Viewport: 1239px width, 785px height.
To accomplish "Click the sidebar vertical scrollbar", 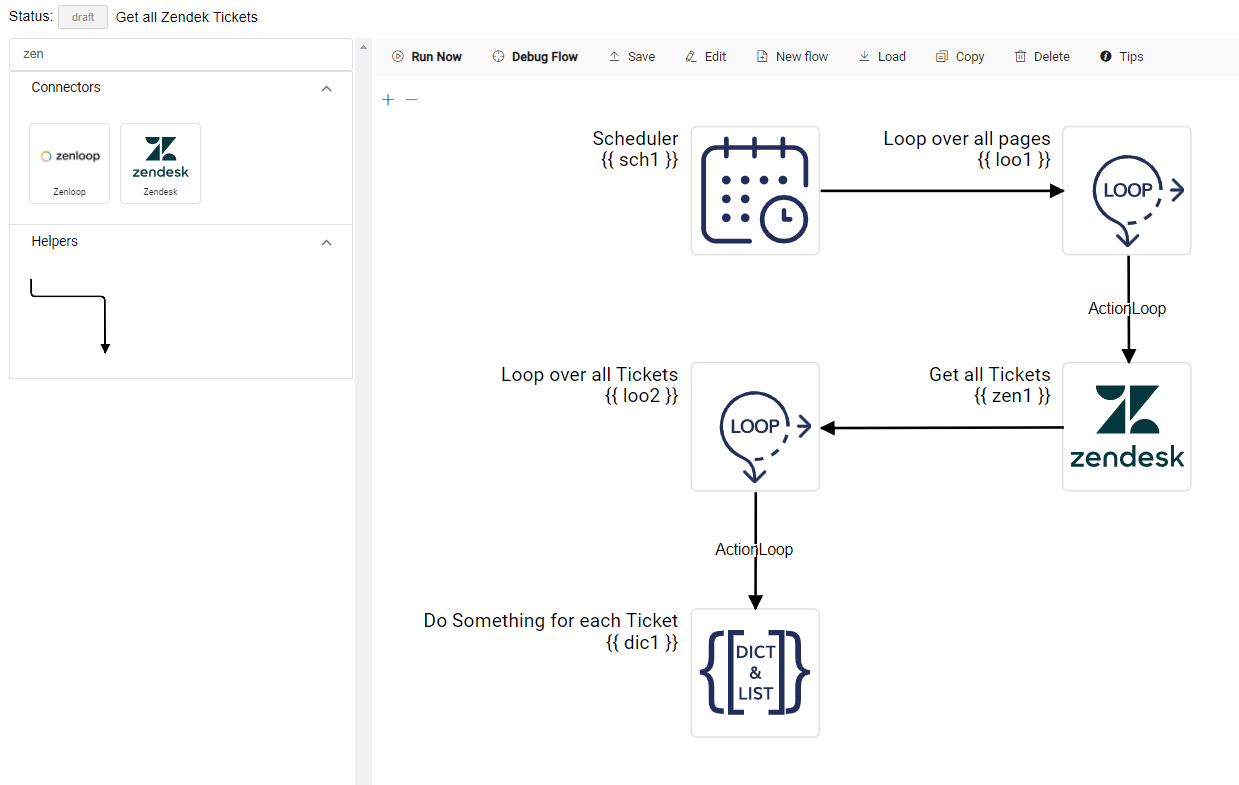I will coord(363,411).
